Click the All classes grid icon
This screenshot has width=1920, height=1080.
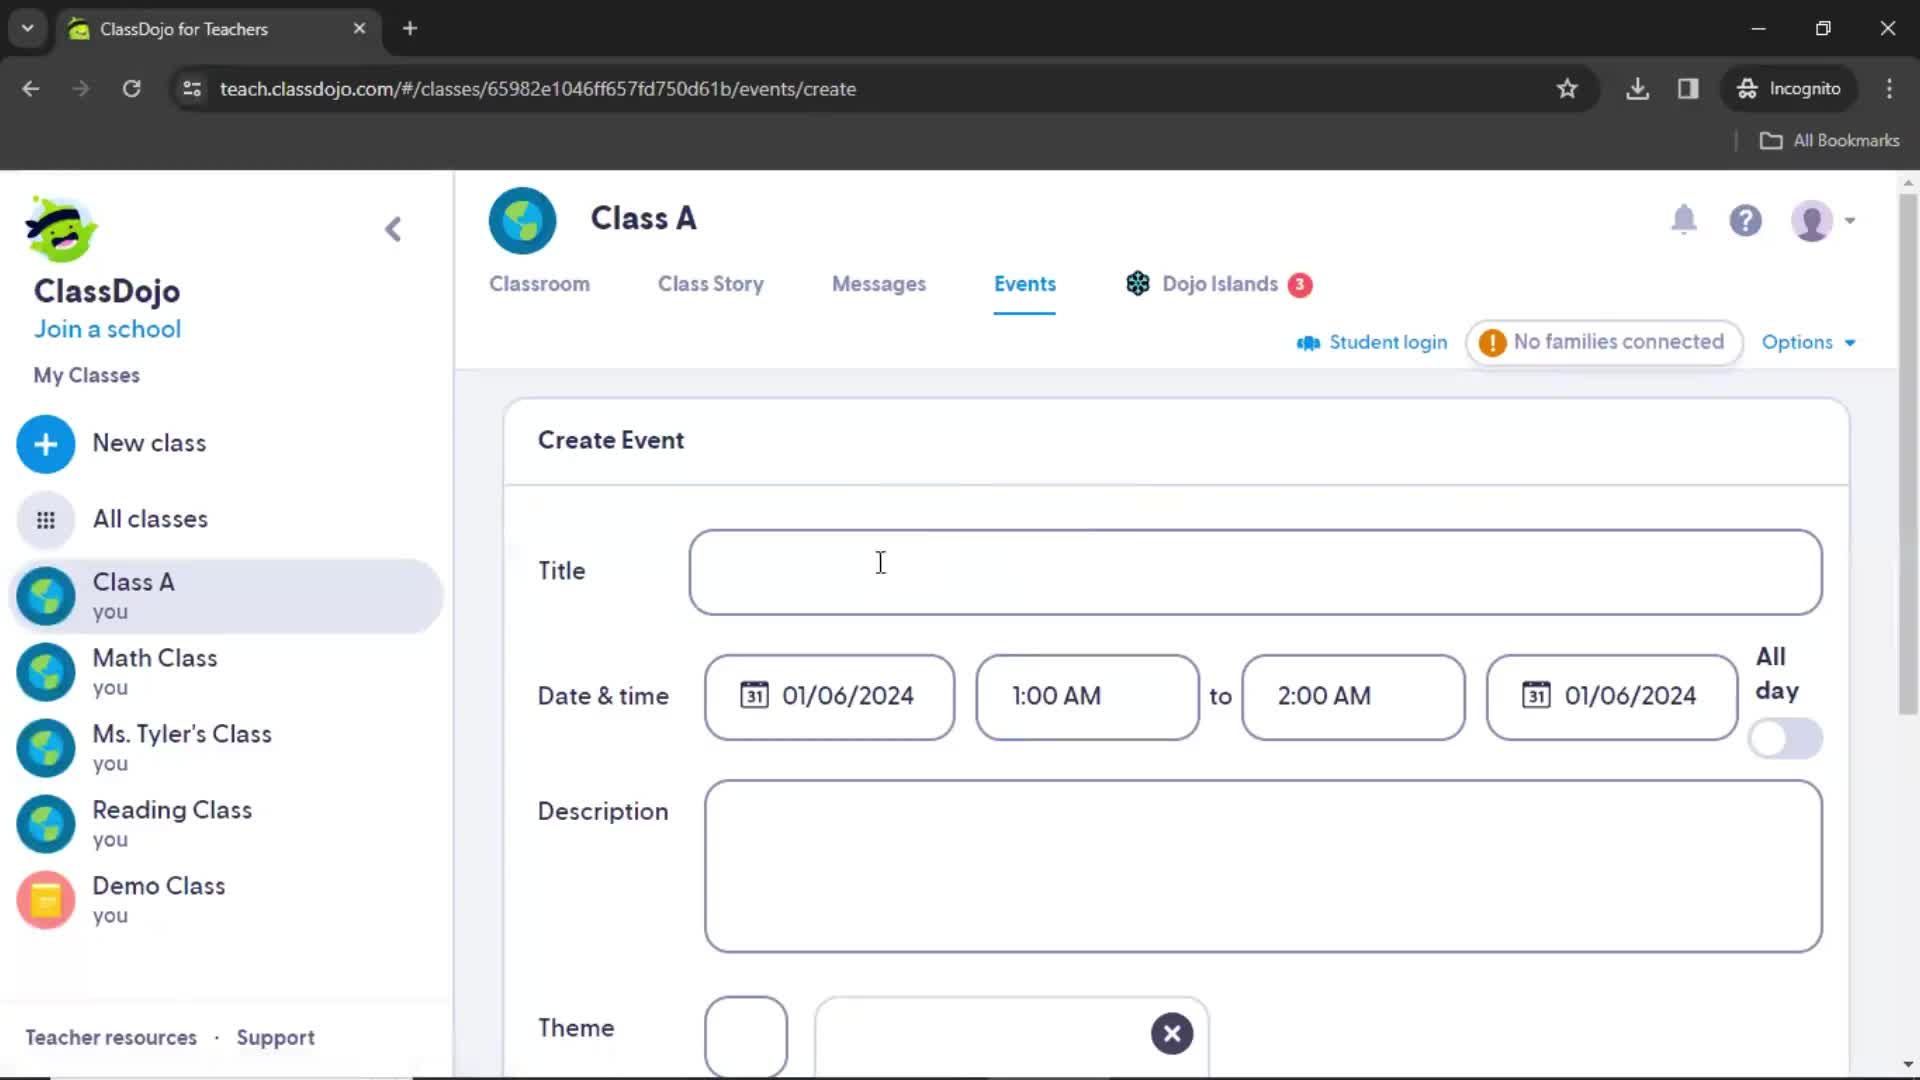click(x=46, y=518)
